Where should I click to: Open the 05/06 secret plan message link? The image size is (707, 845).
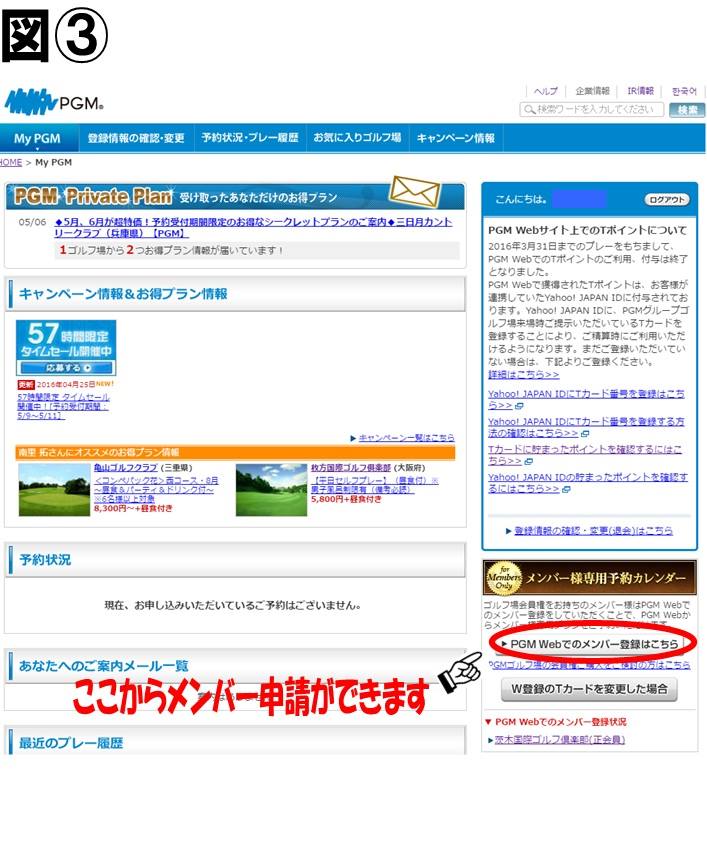(x=253, y=227)
